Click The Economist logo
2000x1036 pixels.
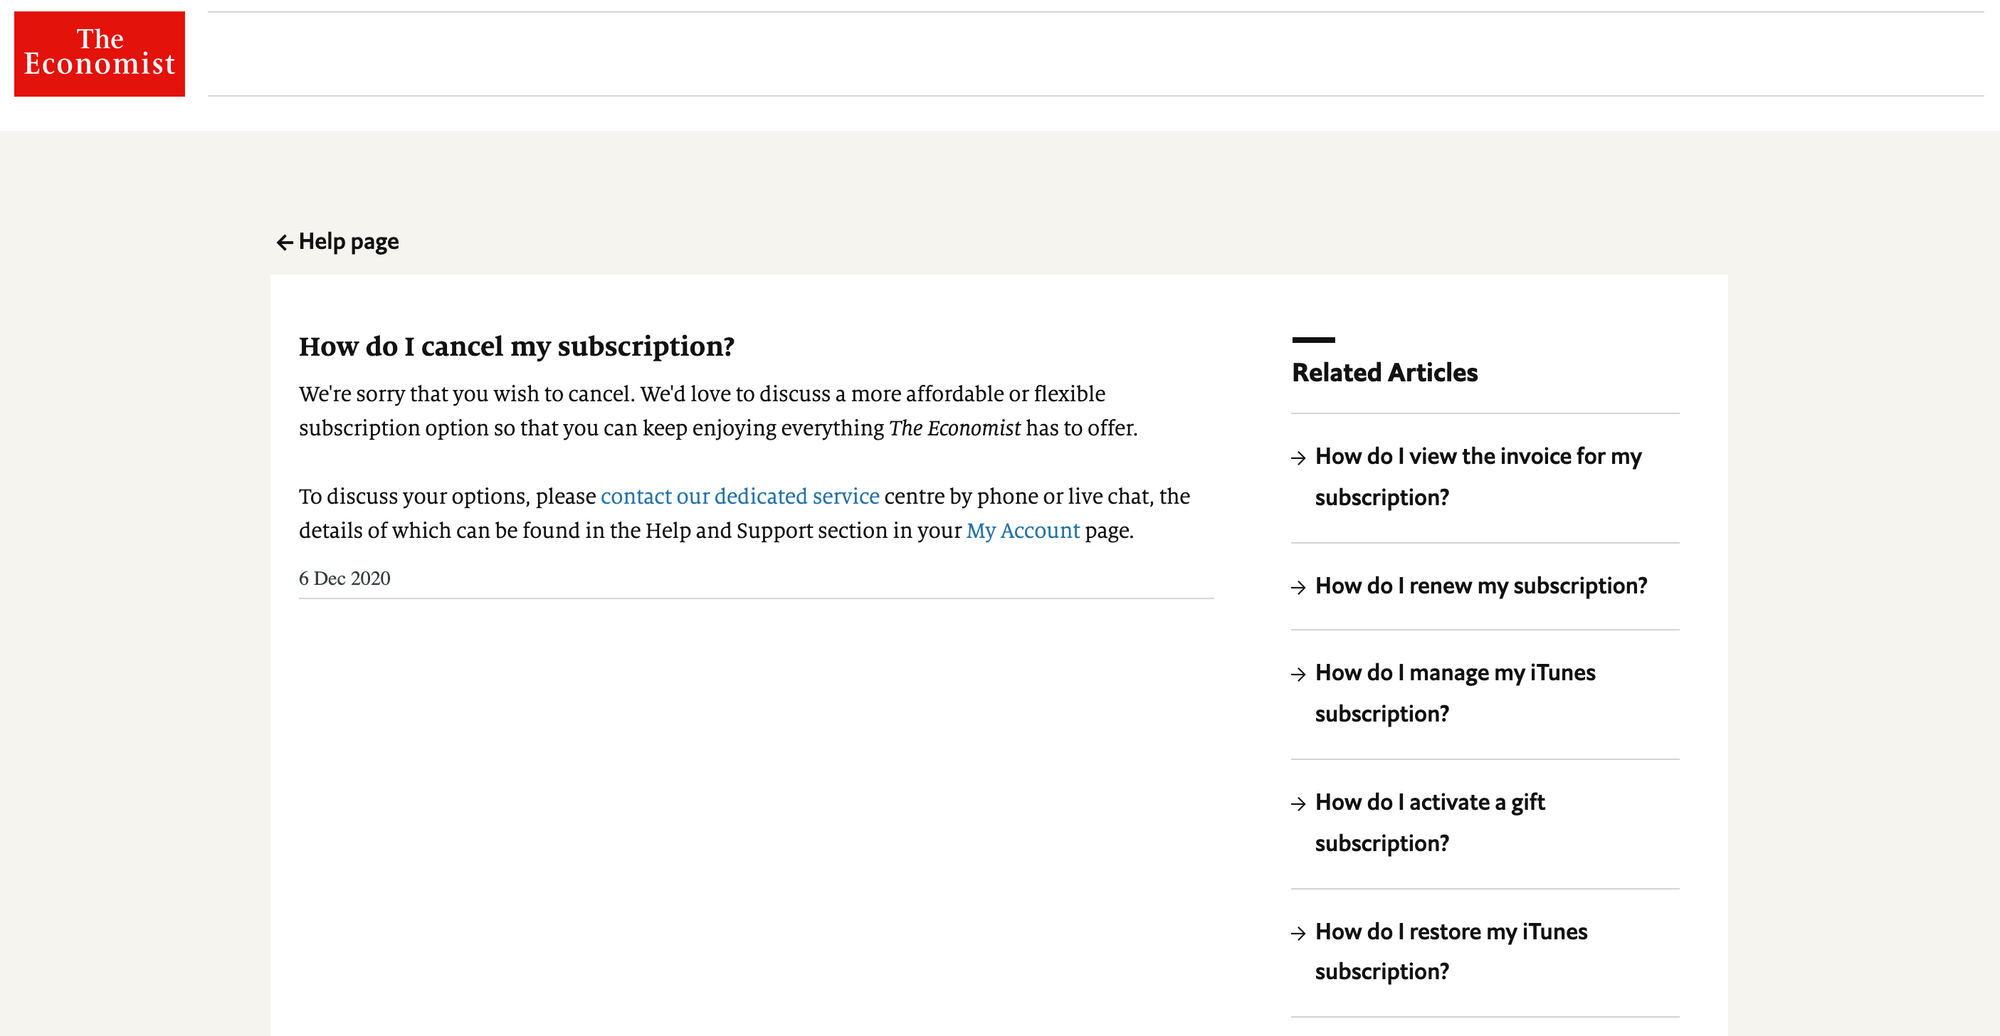click(99, 54)
